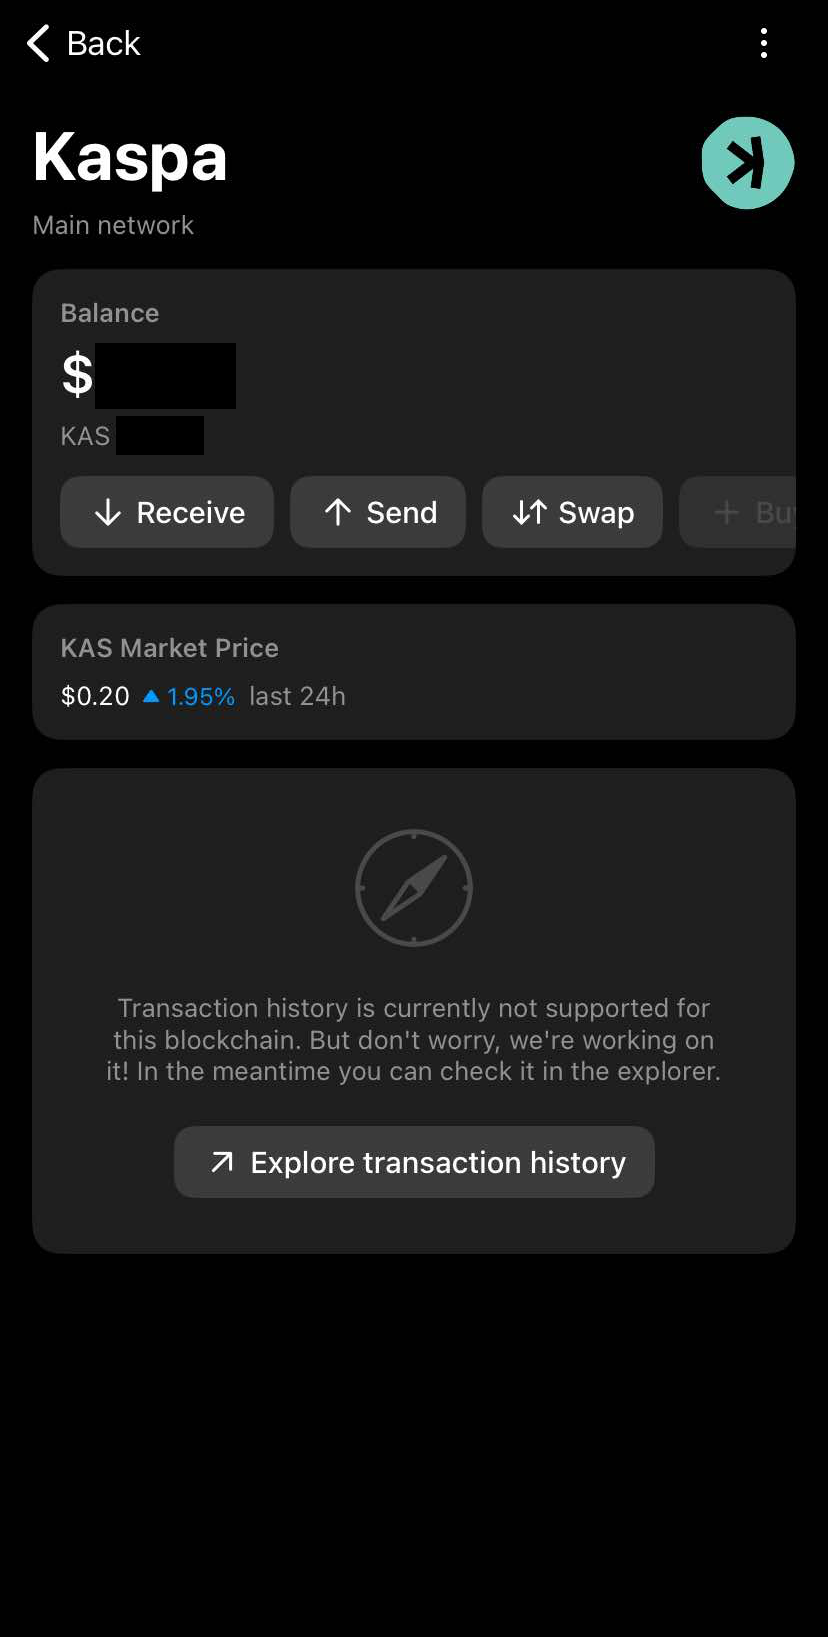This screenshot has width=828, height=1637.
Task: Tap the Main network subtitle
Action: [x=113, y=225]
